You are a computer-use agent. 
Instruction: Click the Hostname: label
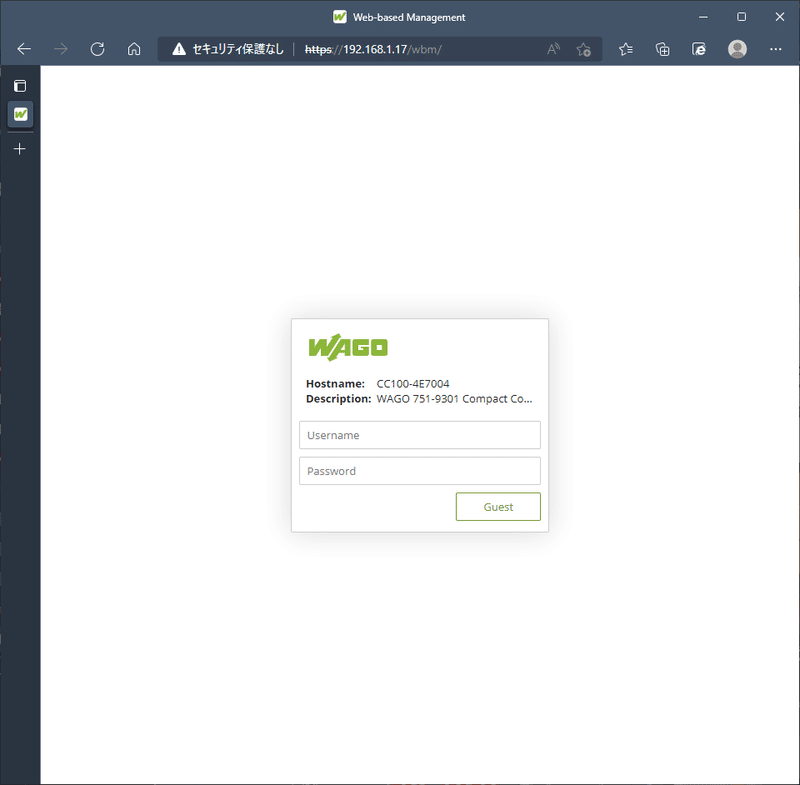335,384
